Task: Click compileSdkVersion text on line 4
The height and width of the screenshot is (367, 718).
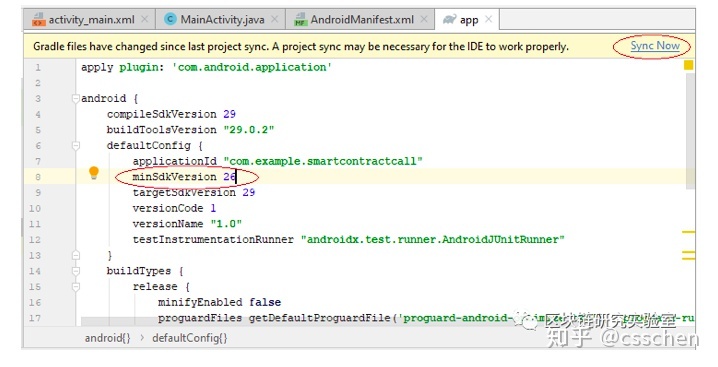Action: (162, 114)
